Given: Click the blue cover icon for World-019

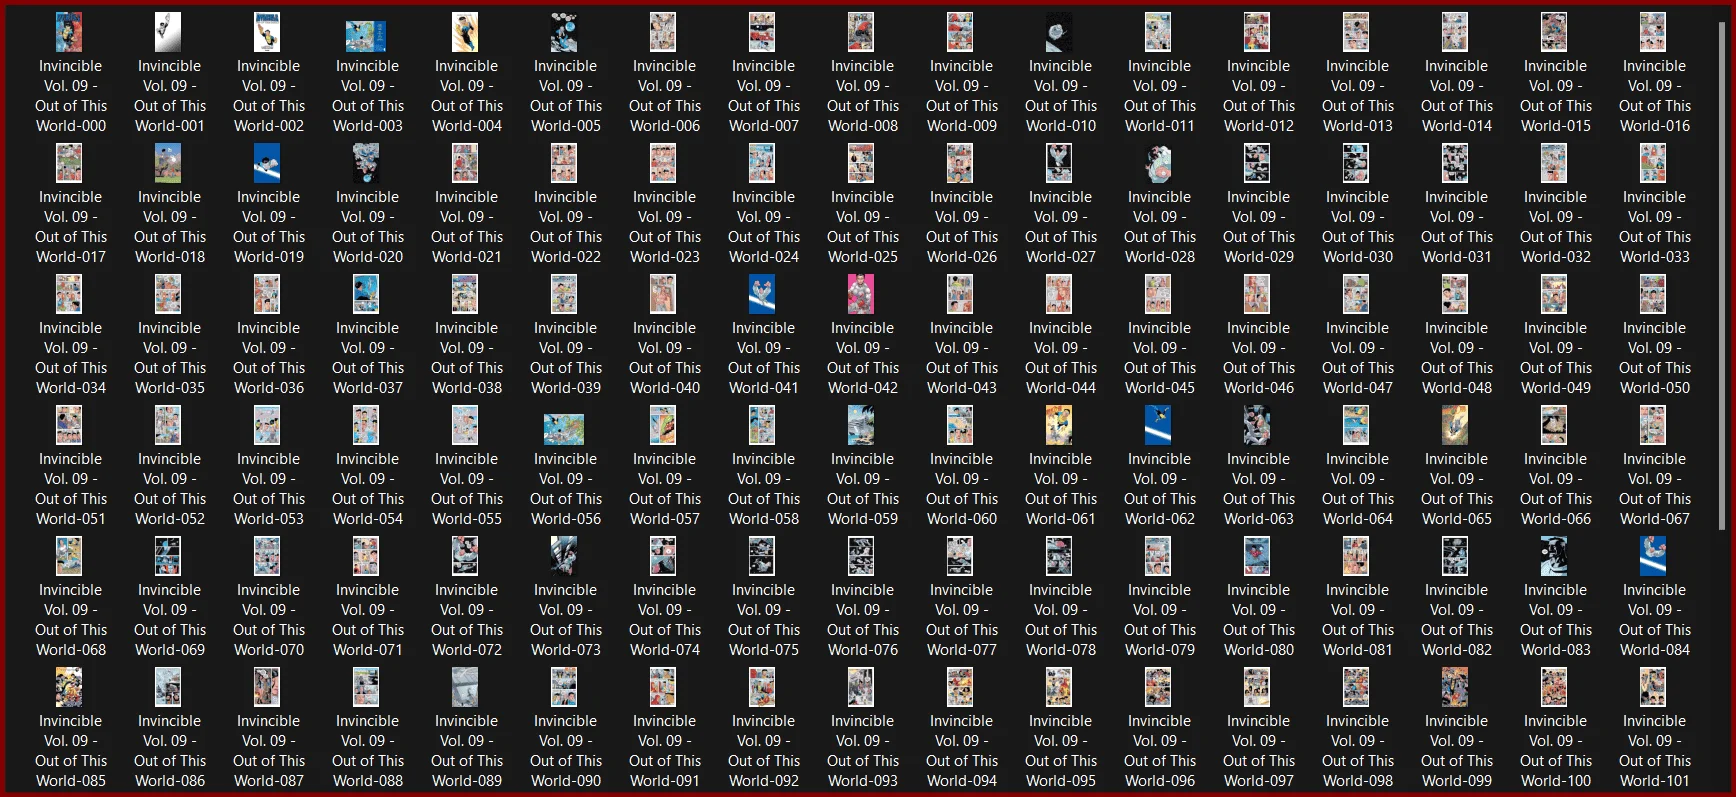Looking at the screenshot, I should coord(267,164).
